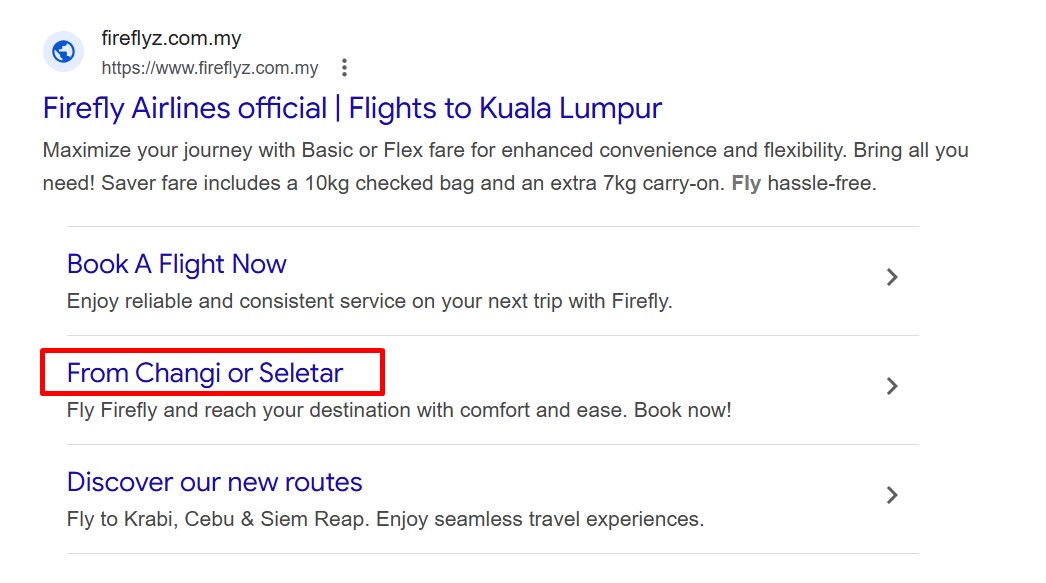Open the From Changi or Seletar sitelink
Viewport: 1046px width, 583px height.
click(x=205, y=373)
